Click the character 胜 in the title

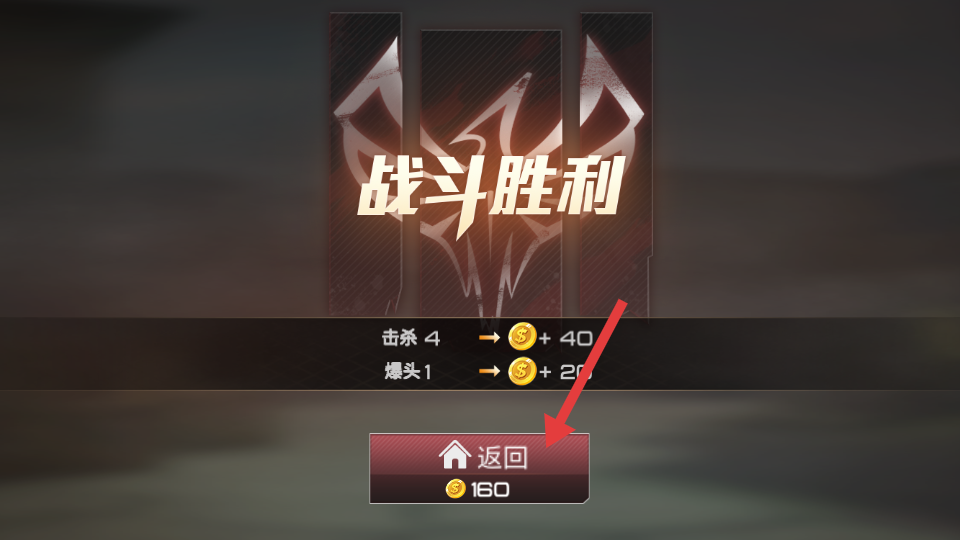click(525, 186)
